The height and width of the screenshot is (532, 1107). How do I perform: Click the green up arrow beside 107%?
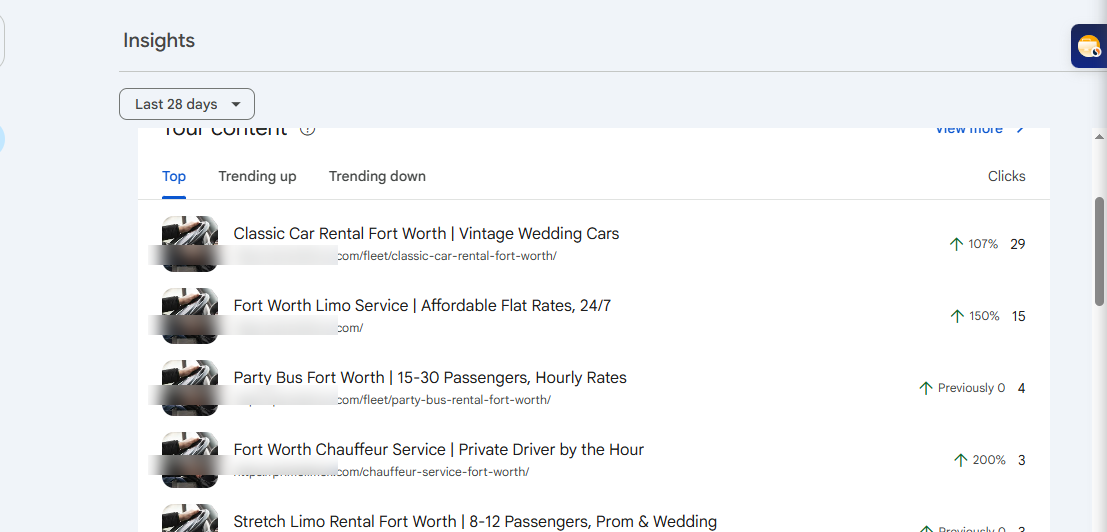coord(956,244)
